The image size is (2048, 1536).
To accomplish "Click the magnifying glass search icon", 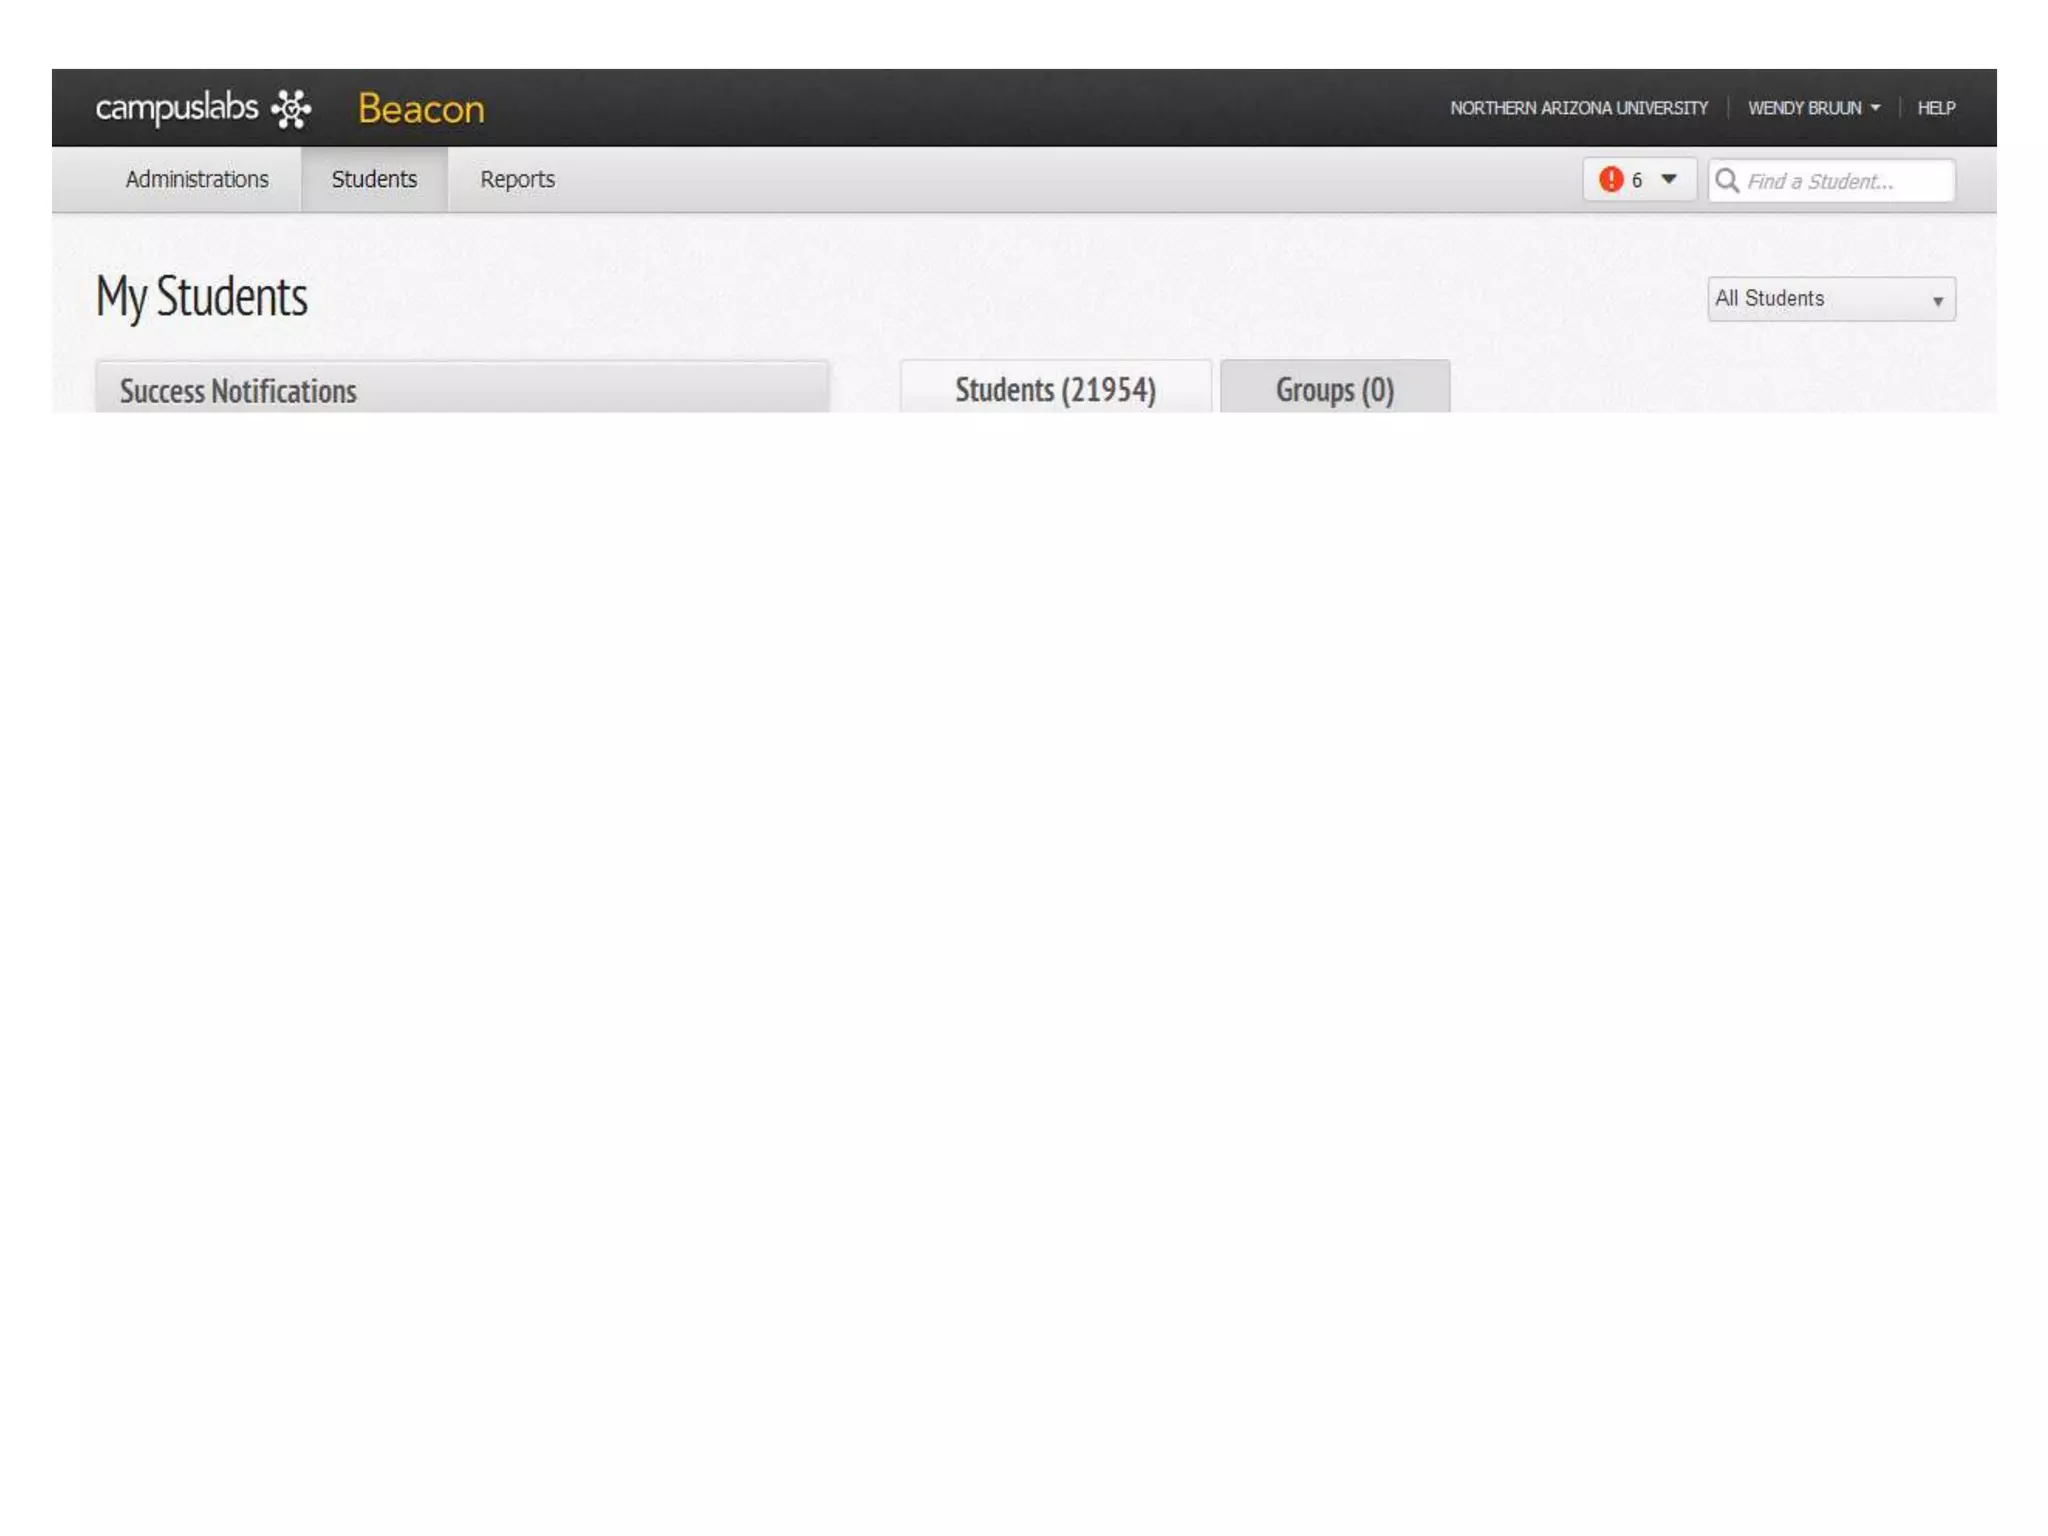I will (1727, 181).
